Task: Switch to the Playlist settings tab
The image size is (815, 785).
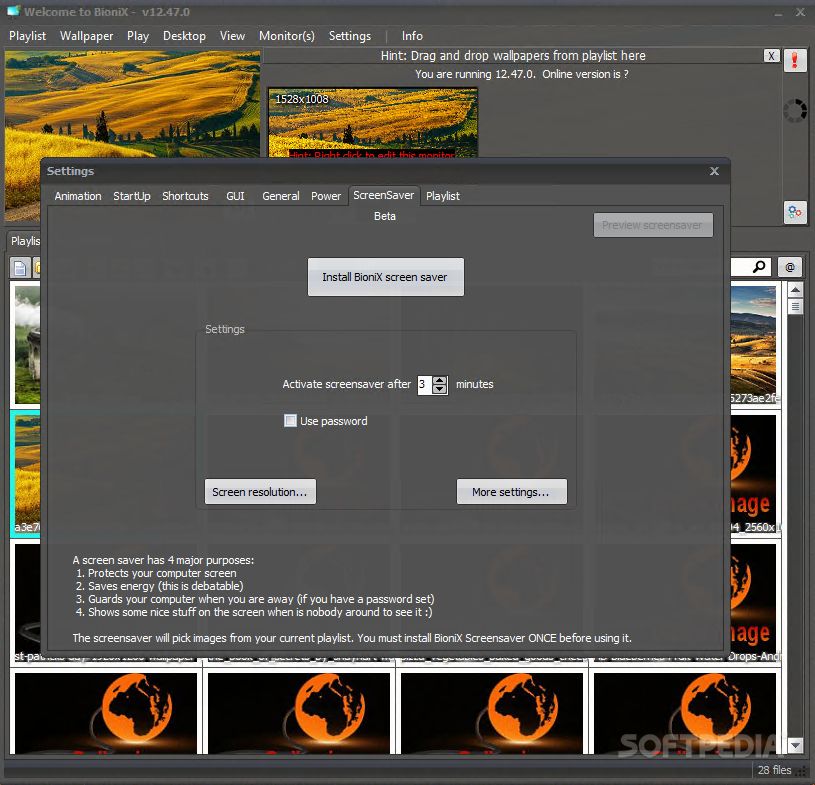Action: 443,196
